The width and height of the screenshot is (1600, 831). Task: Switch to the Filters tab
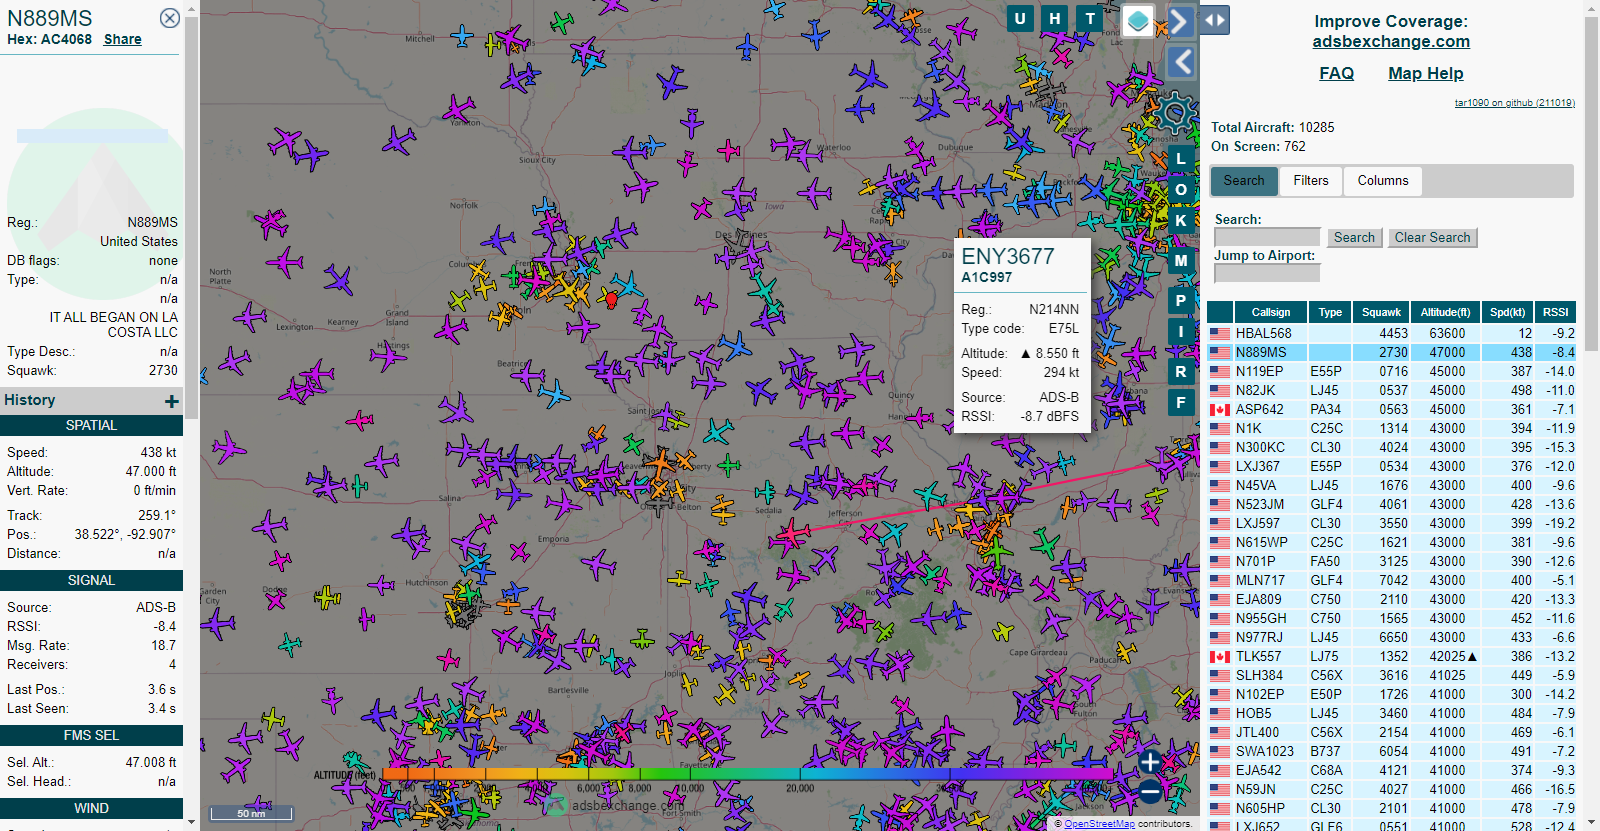[1311, 181]
